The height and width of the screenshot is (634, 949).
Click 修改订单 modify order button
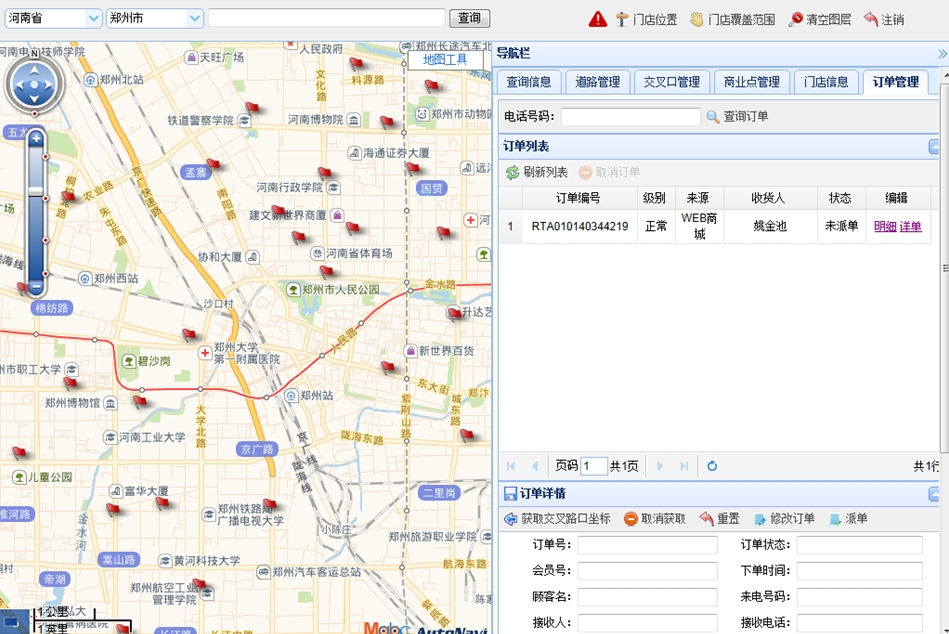pyautogui.click(x=784, y=518)
